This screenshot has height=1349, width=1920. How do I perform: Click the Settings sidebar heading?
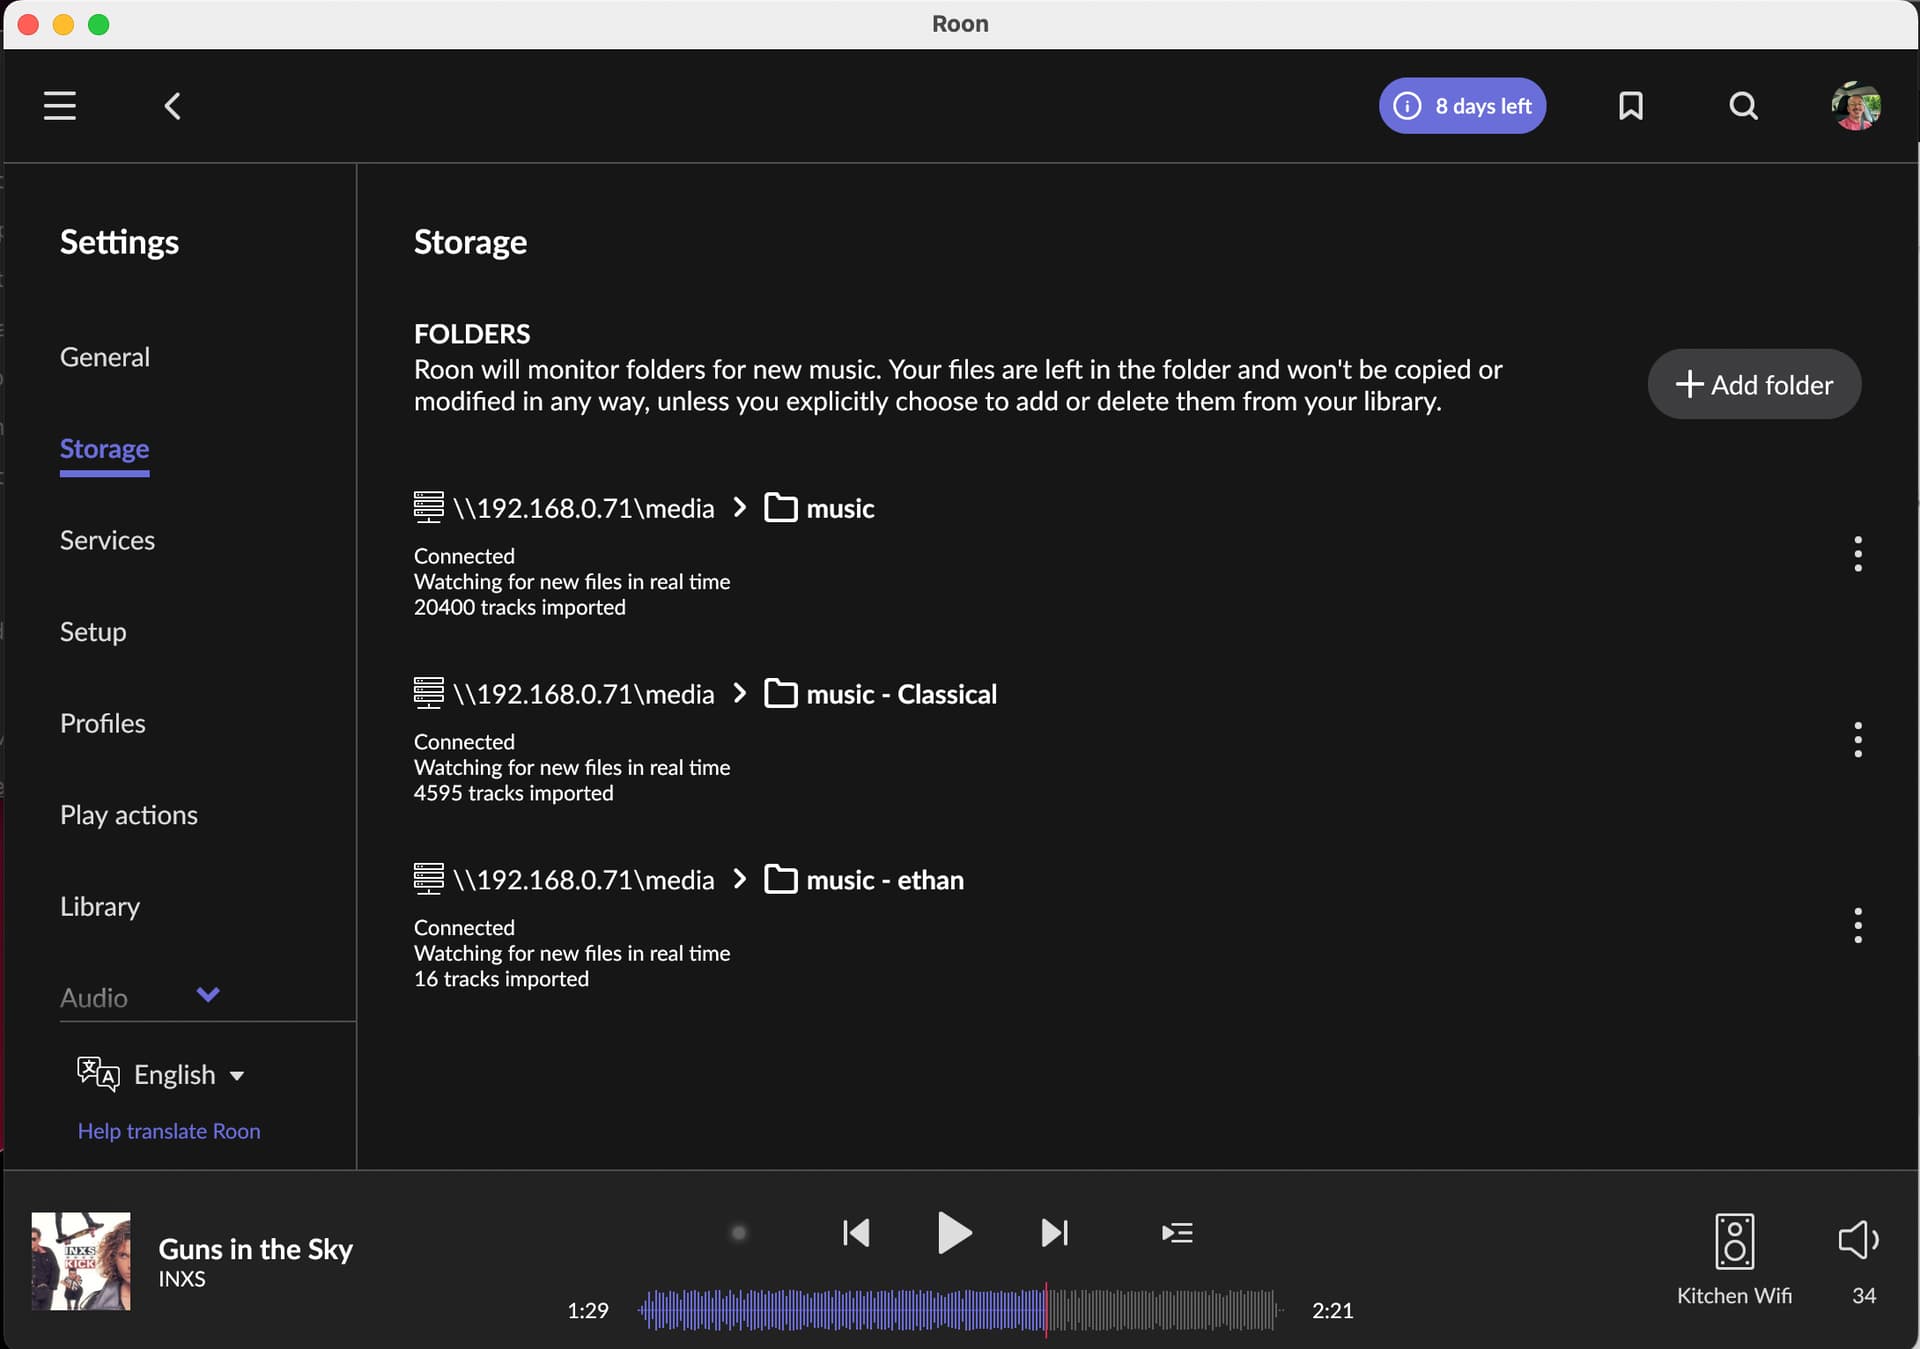pos(119,243)
